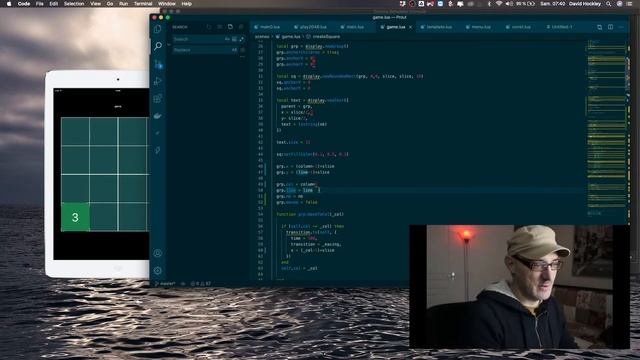
Task: Click game.lua in the breadcrumb
Action: [x=291, y=37]
